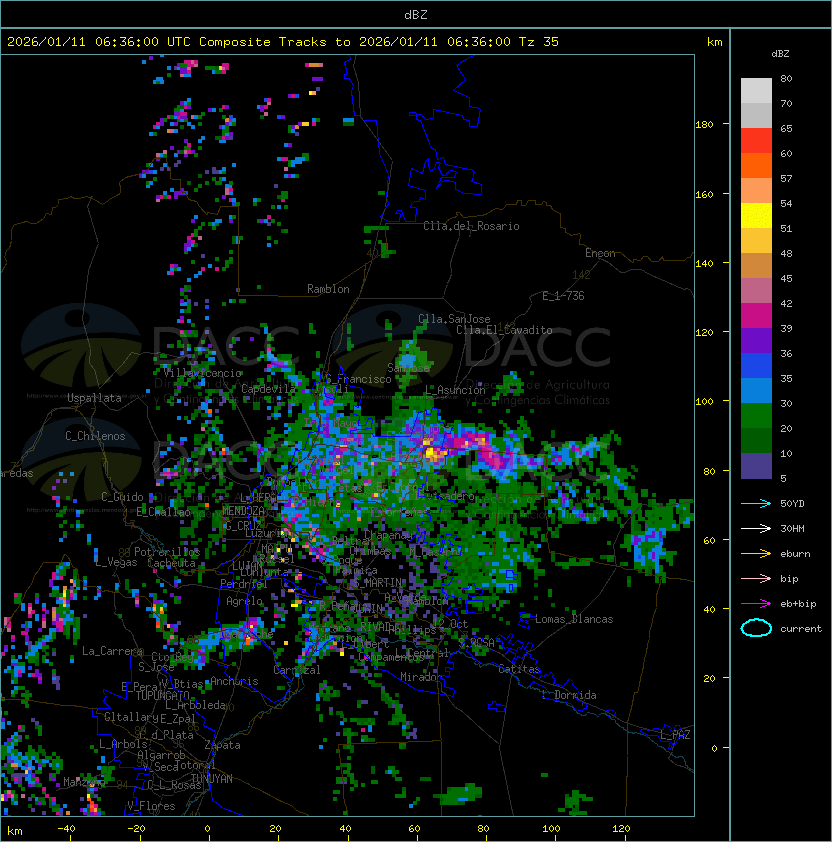The image size is (832, 842).
Task: Select the orange 60-57 dBZ swatch
Action: pos(756,165)
